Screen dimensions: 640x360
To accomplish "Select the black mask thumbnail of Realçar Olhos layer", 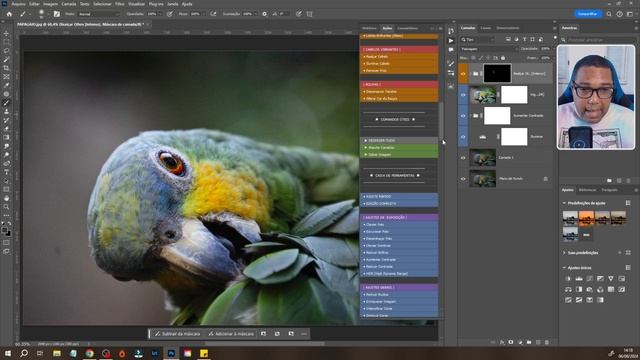I will click(497, 74).
